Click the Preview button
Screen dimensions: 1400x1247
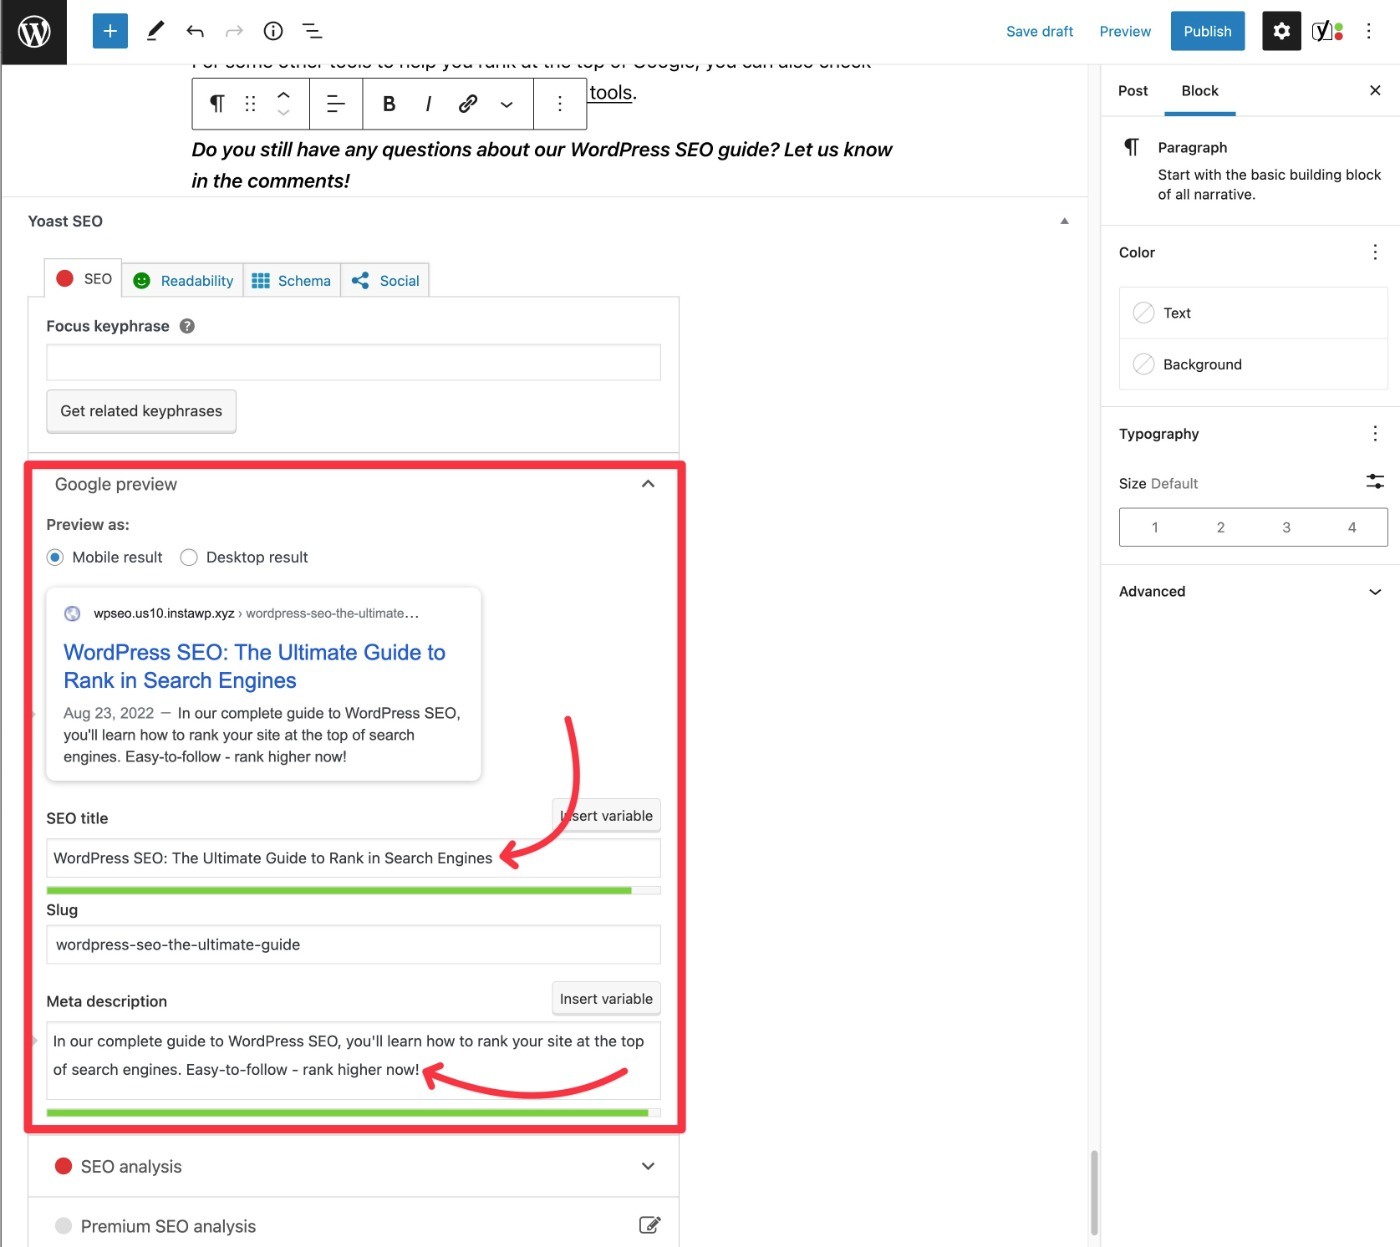point(1125,31)
